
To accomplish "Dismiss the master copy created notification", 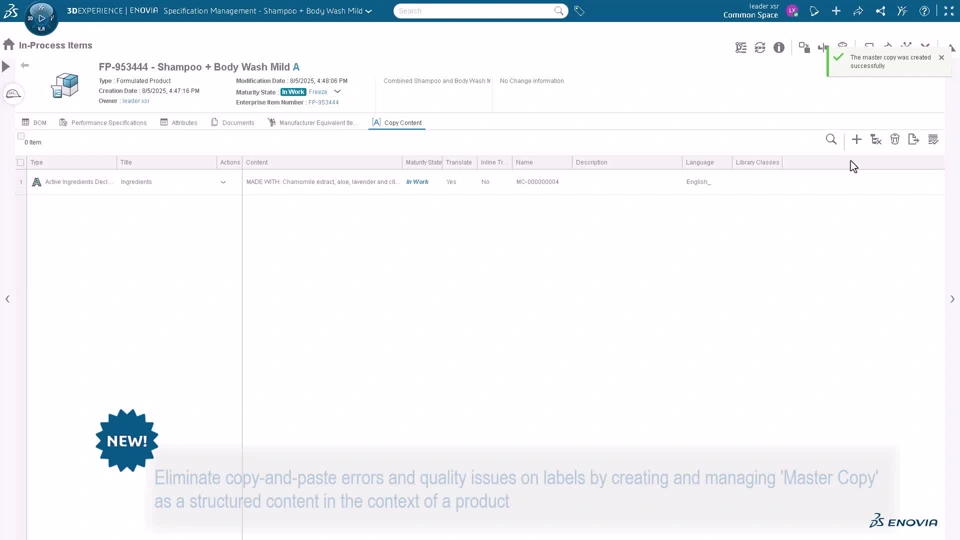I will [941, 58].
